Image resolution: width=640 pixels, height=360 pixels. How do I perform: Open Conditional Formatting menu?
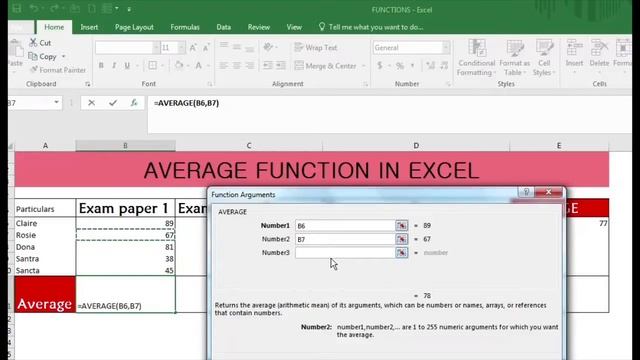(476, 58)
